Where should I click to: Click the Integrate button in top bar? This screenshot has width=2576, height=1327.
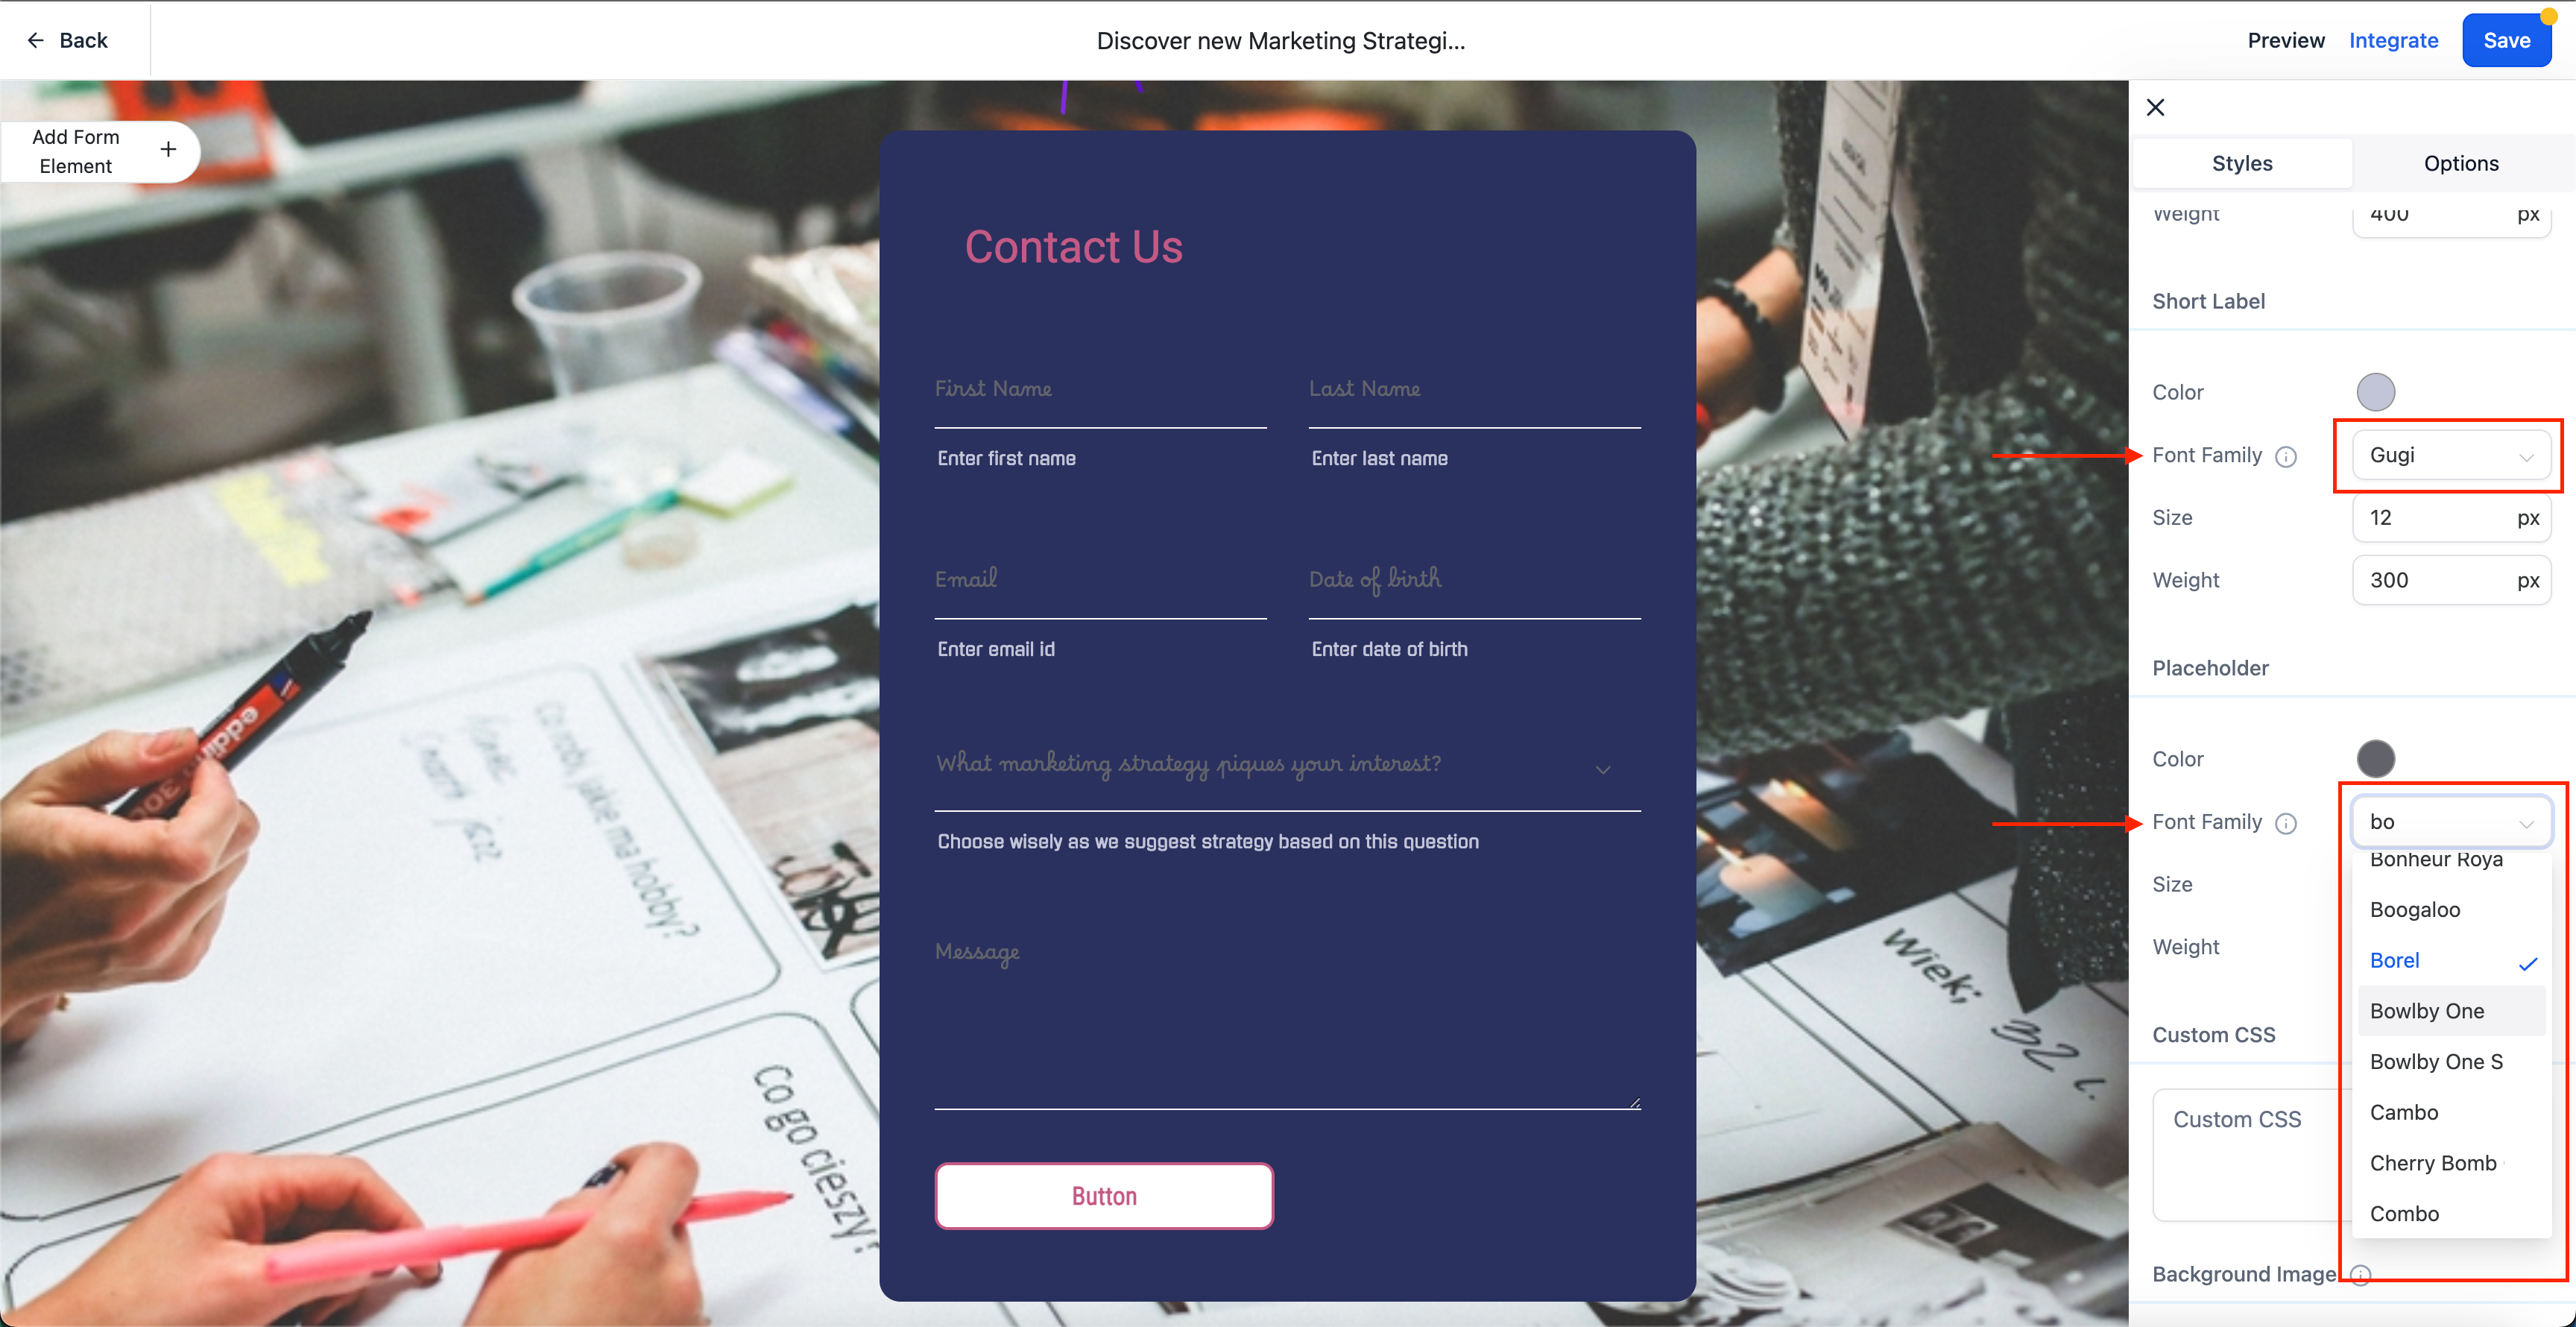(x=2393, y=39)
